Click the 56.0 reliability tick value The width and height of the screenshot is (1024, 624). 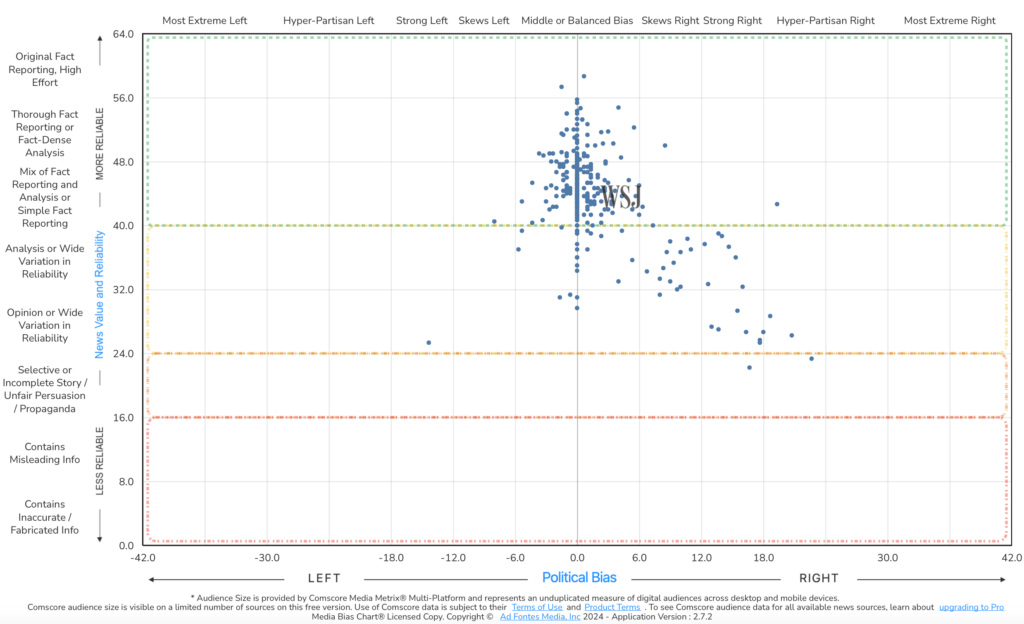(x=123, y=98)
